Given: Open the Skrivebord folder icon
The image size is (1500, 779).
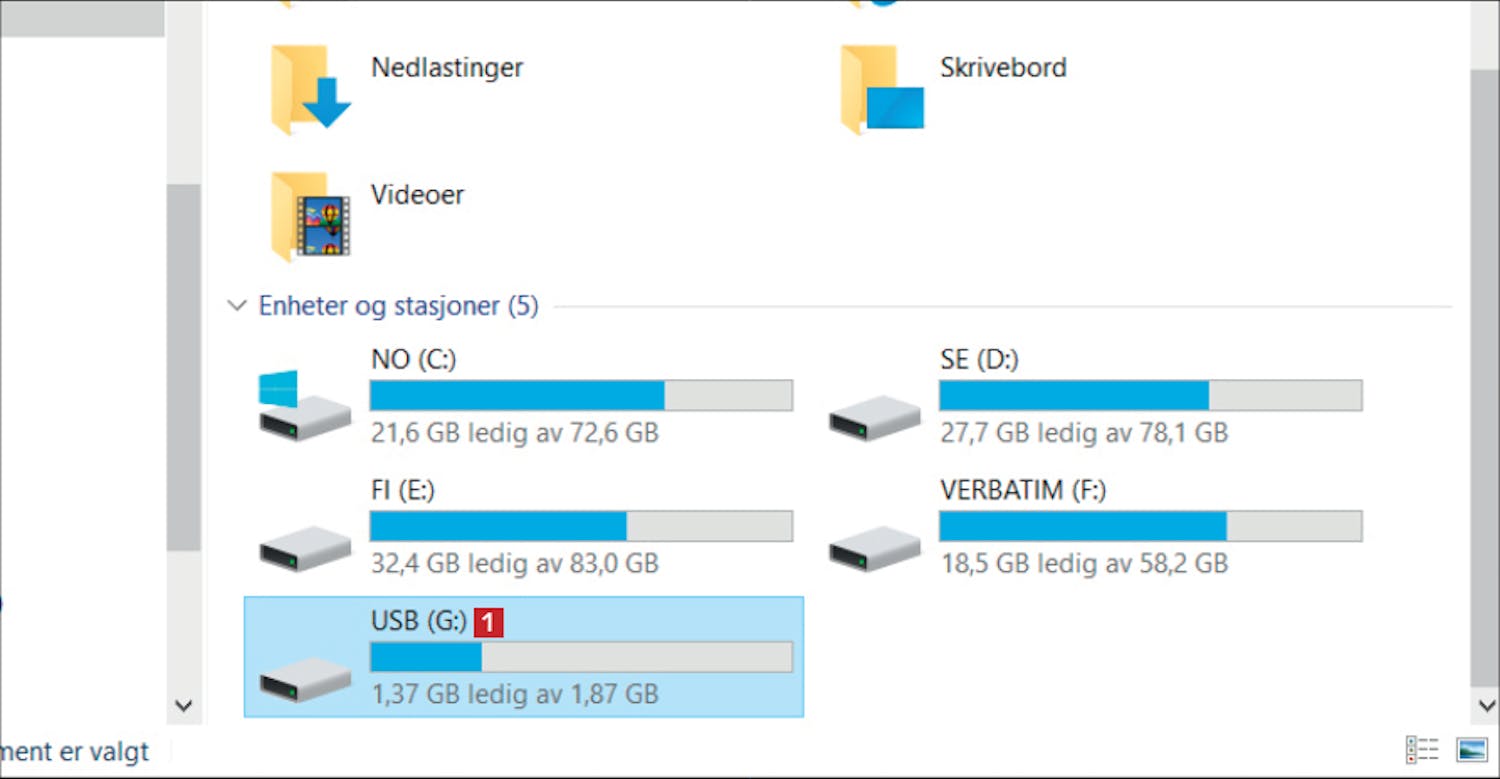Looking at the screenshot, I should click(x=882, y=90).
